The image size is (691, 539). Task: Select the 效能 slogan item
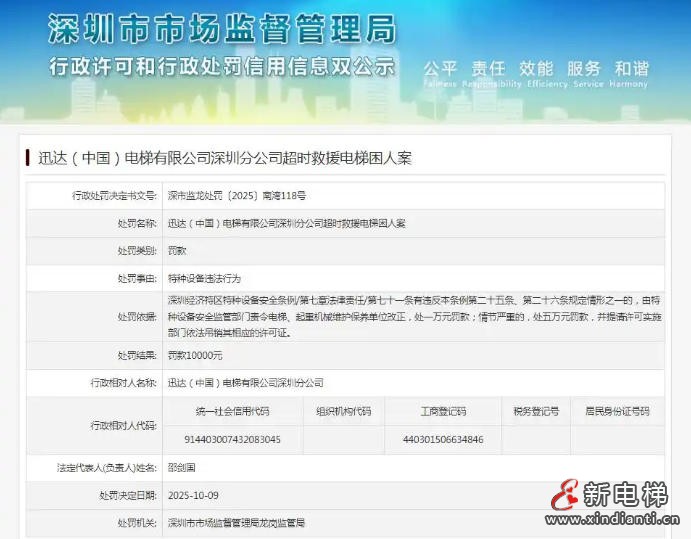[x=535, y=68]
